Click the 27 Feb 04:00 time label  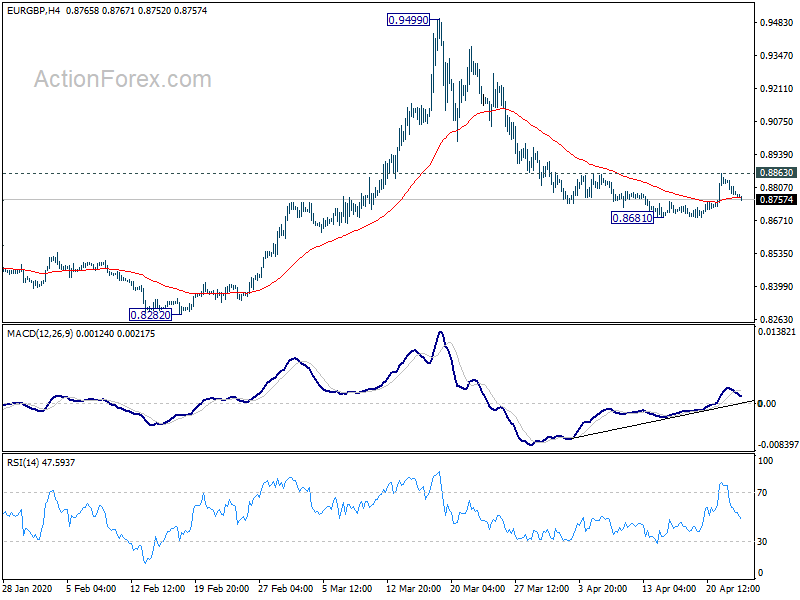click(286, 588)
